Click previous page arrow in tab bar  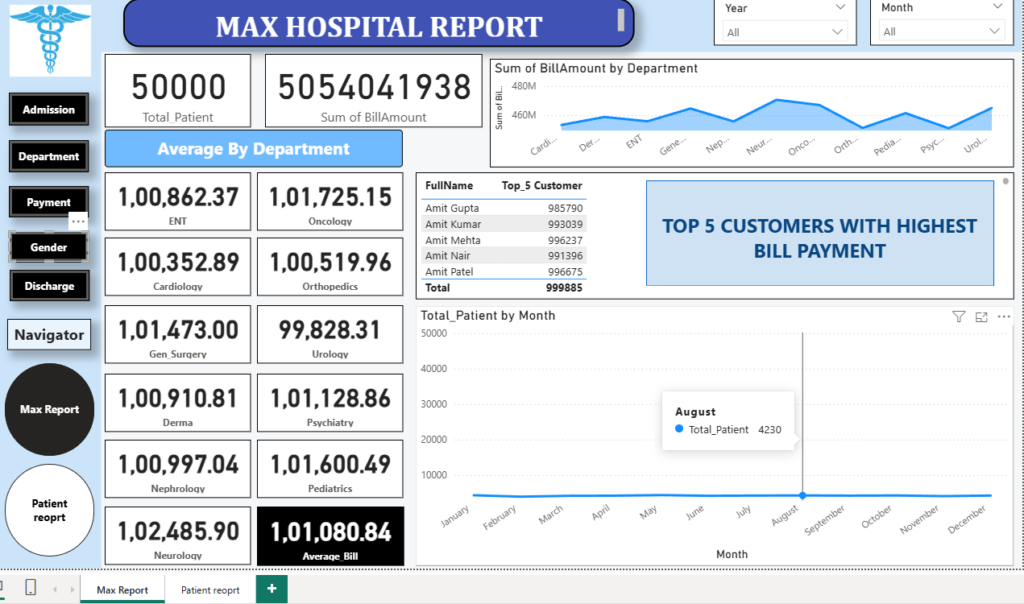(x=55, y=590)
